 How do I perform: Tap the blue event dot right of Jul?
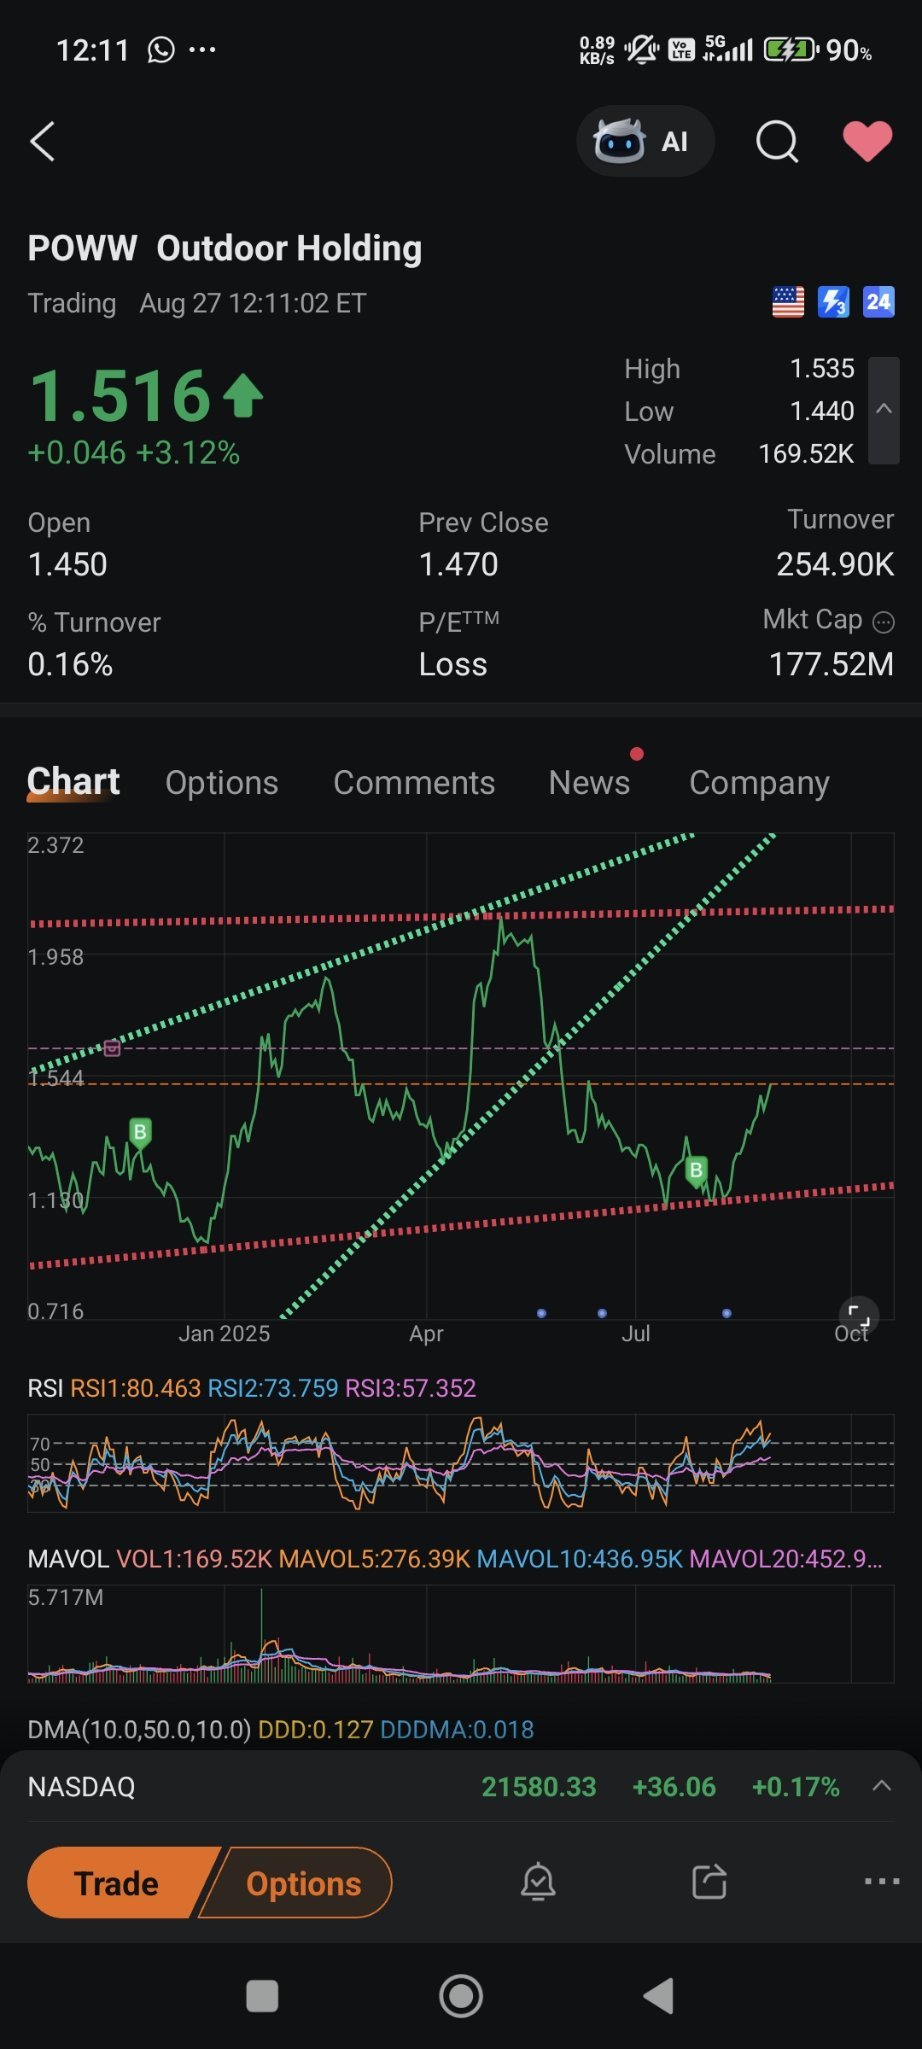[x=726, y=1313]
